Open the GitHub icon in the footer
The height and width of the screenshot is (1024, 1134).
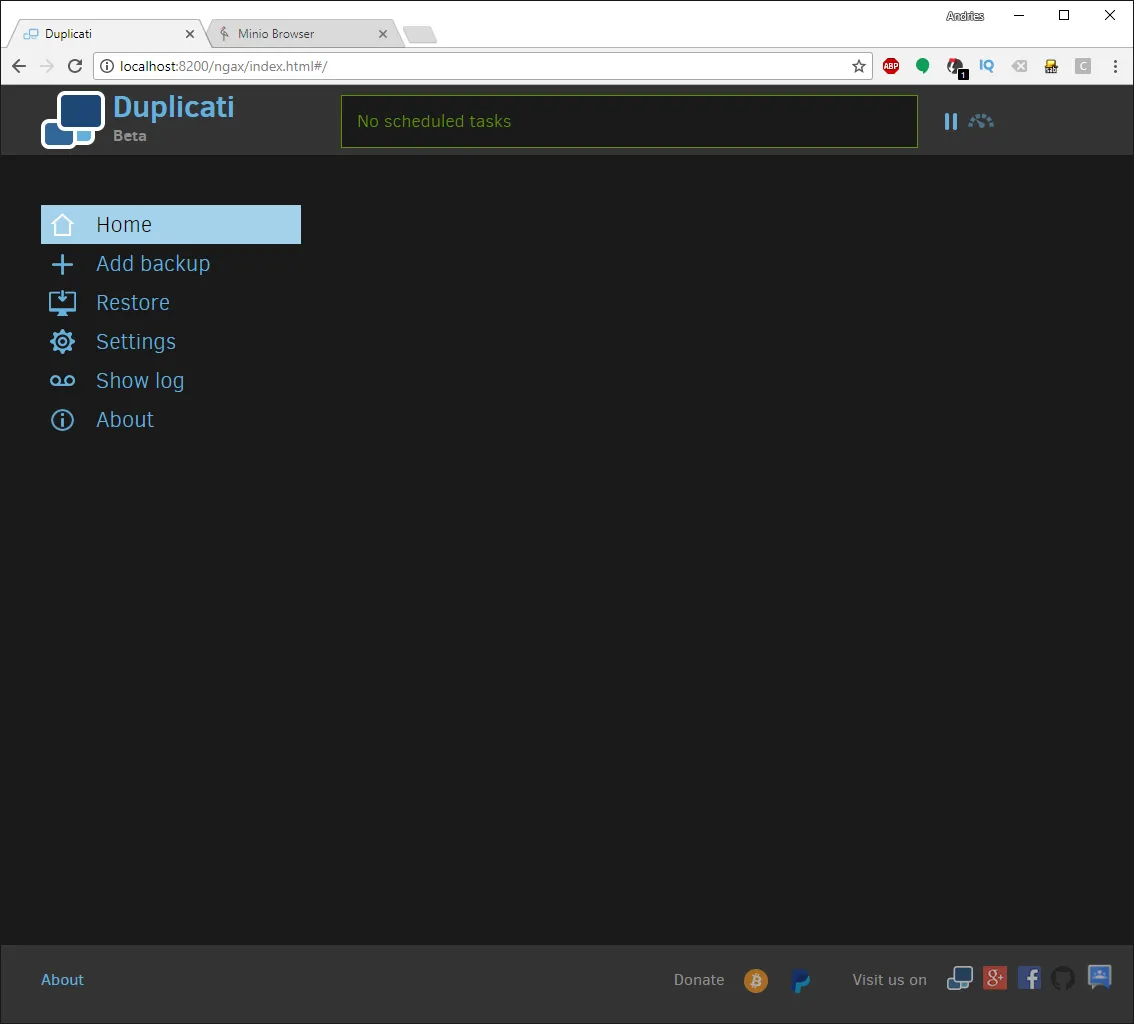point(1063,979)
